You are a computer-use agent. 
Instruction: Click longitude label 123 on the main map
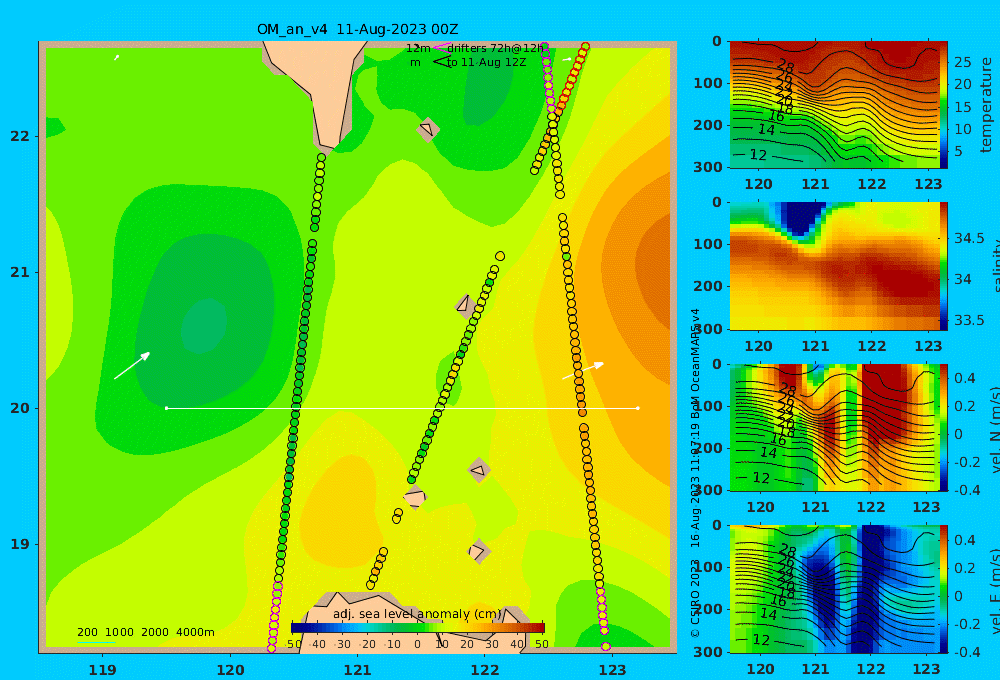pyautogui.click(x=613, y=670)
